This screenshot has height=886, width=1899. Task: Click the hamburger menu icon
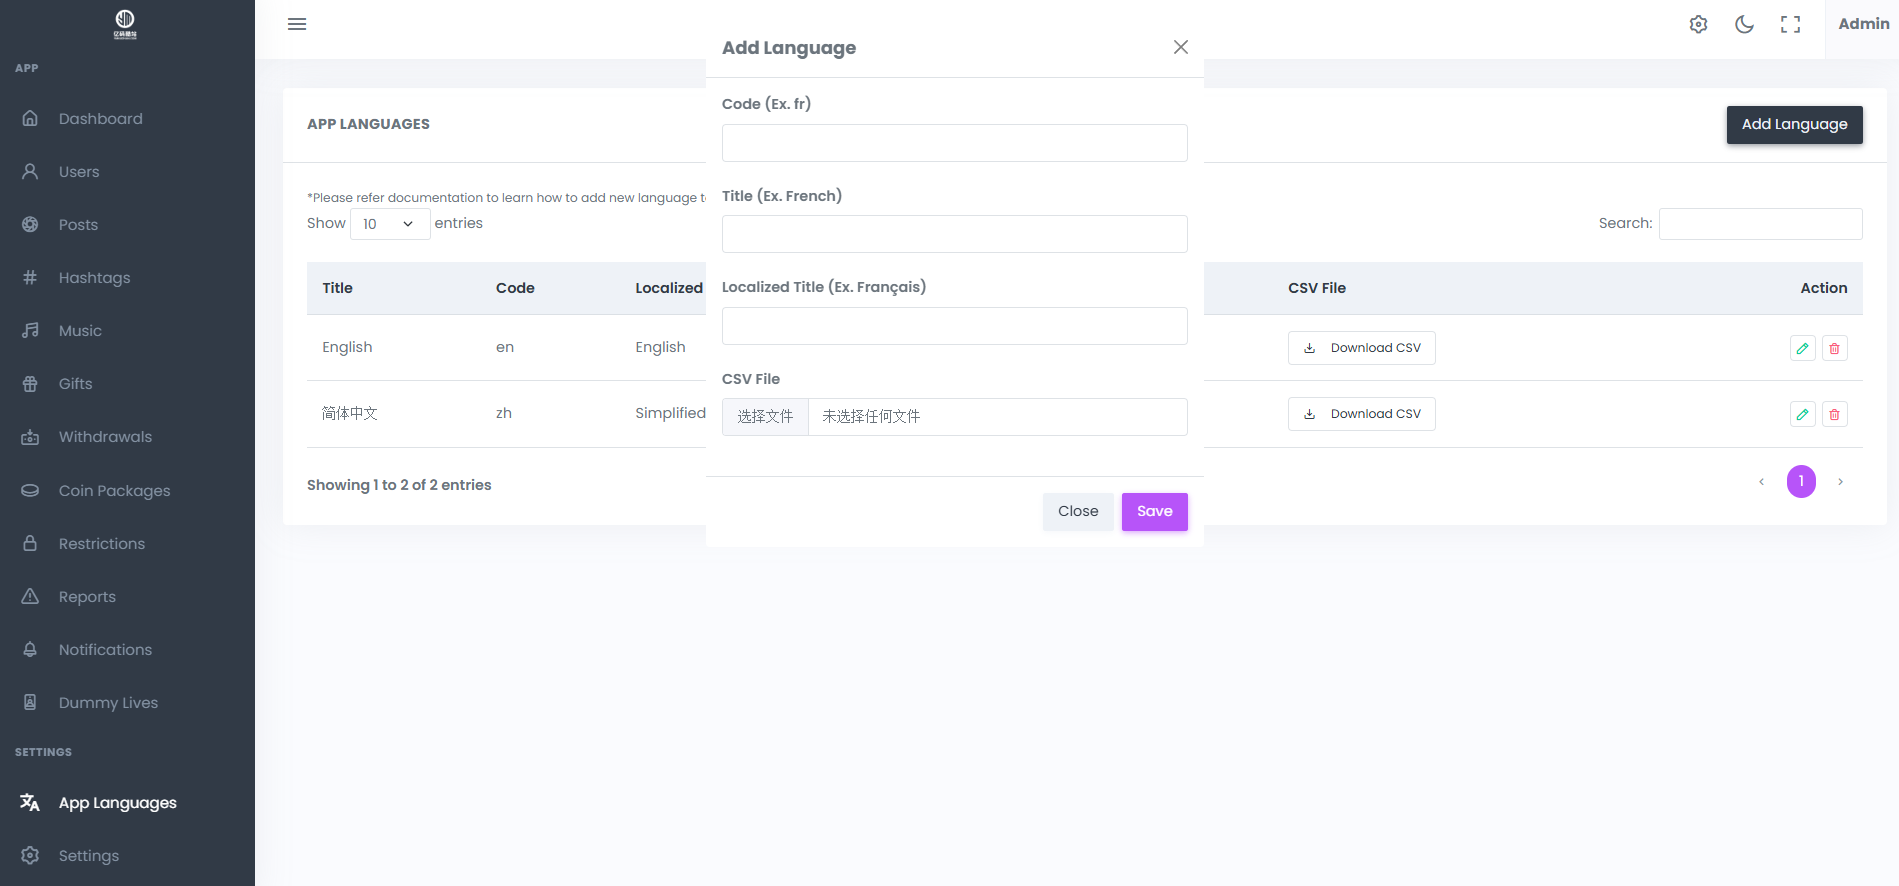tap(297, 24)
